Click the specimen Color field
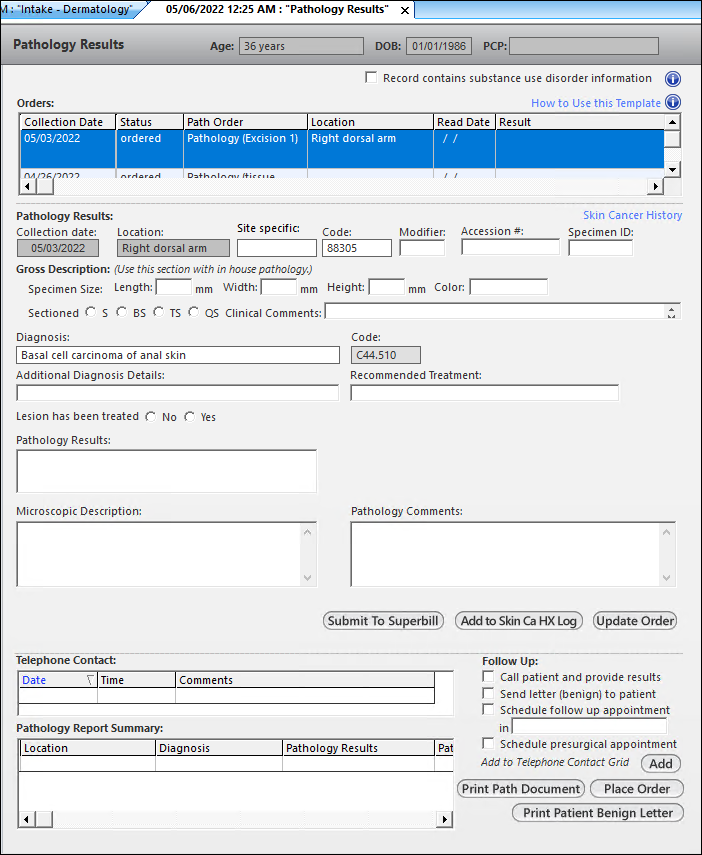The image size is (702, 855). pos(508,287)
